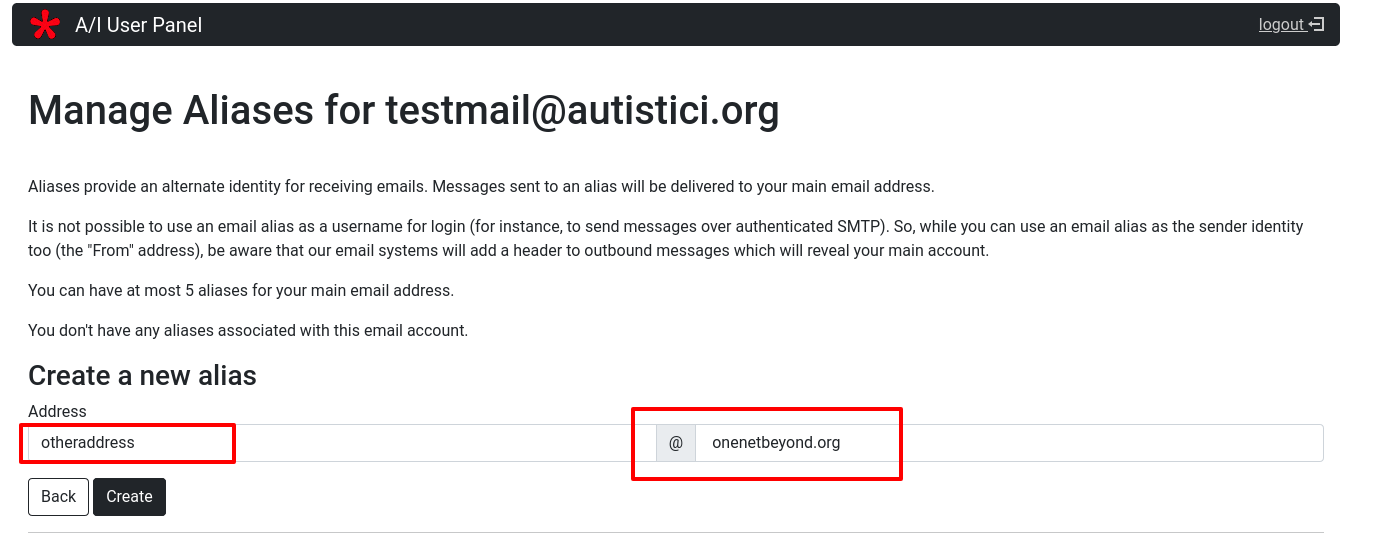Click the @ symbol addon box
The image size is (1374, 548).
(x=676, y=443)
